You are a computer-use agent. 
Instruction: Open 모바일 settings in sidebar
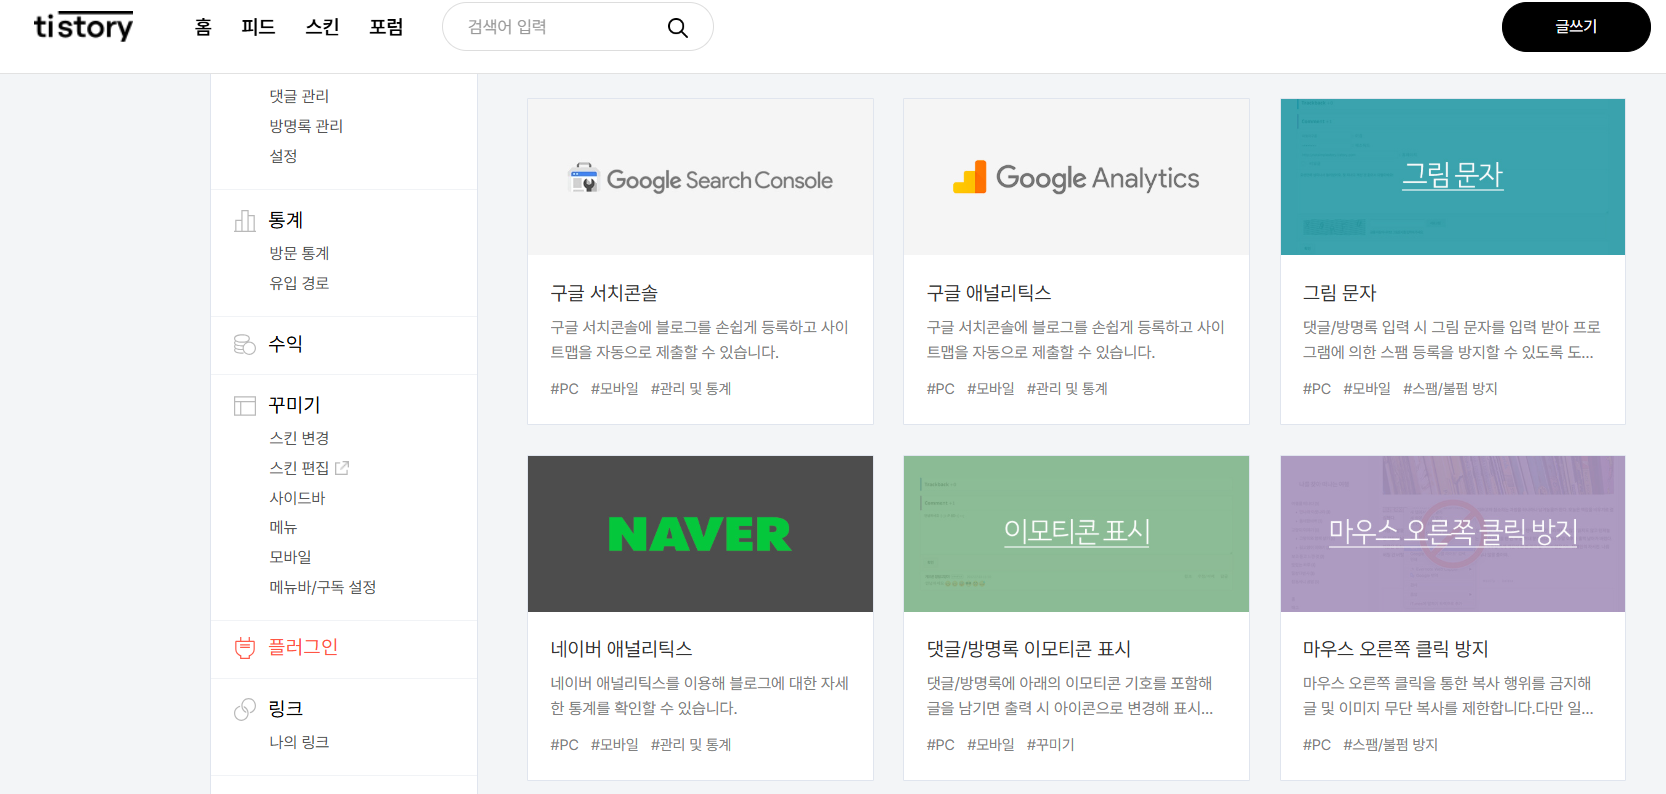290,557
